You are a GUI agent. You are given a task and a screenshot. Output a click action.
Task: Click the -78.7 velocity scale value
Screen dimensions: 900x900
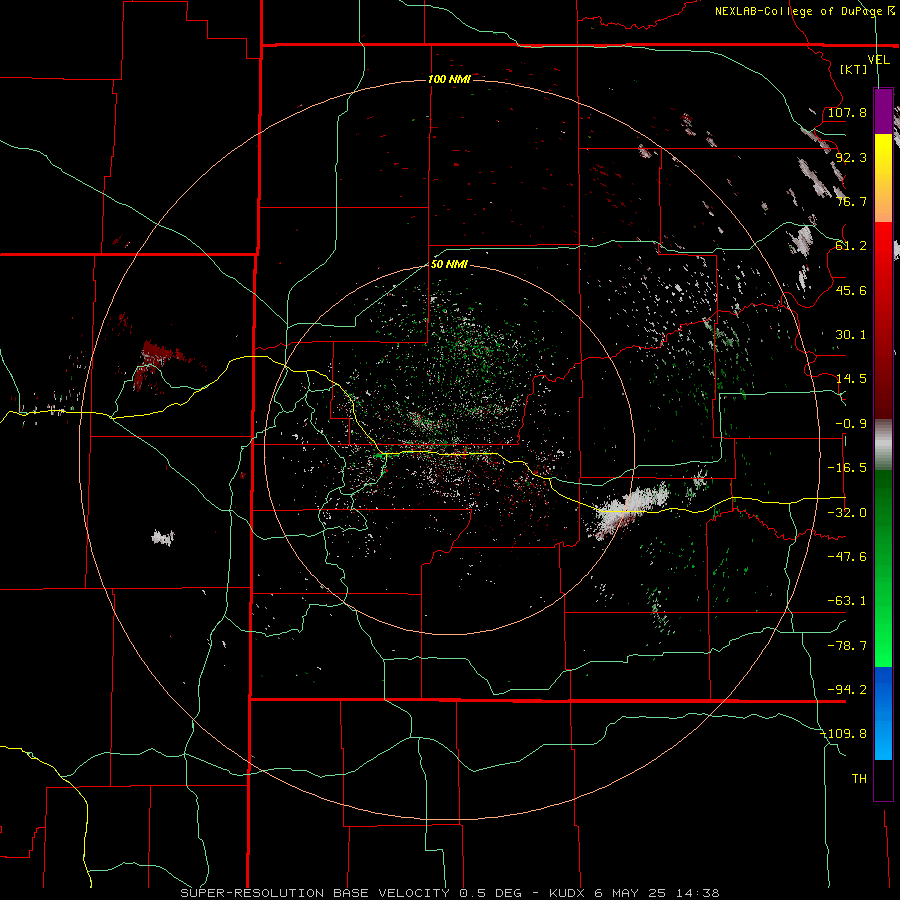point(847,646)
